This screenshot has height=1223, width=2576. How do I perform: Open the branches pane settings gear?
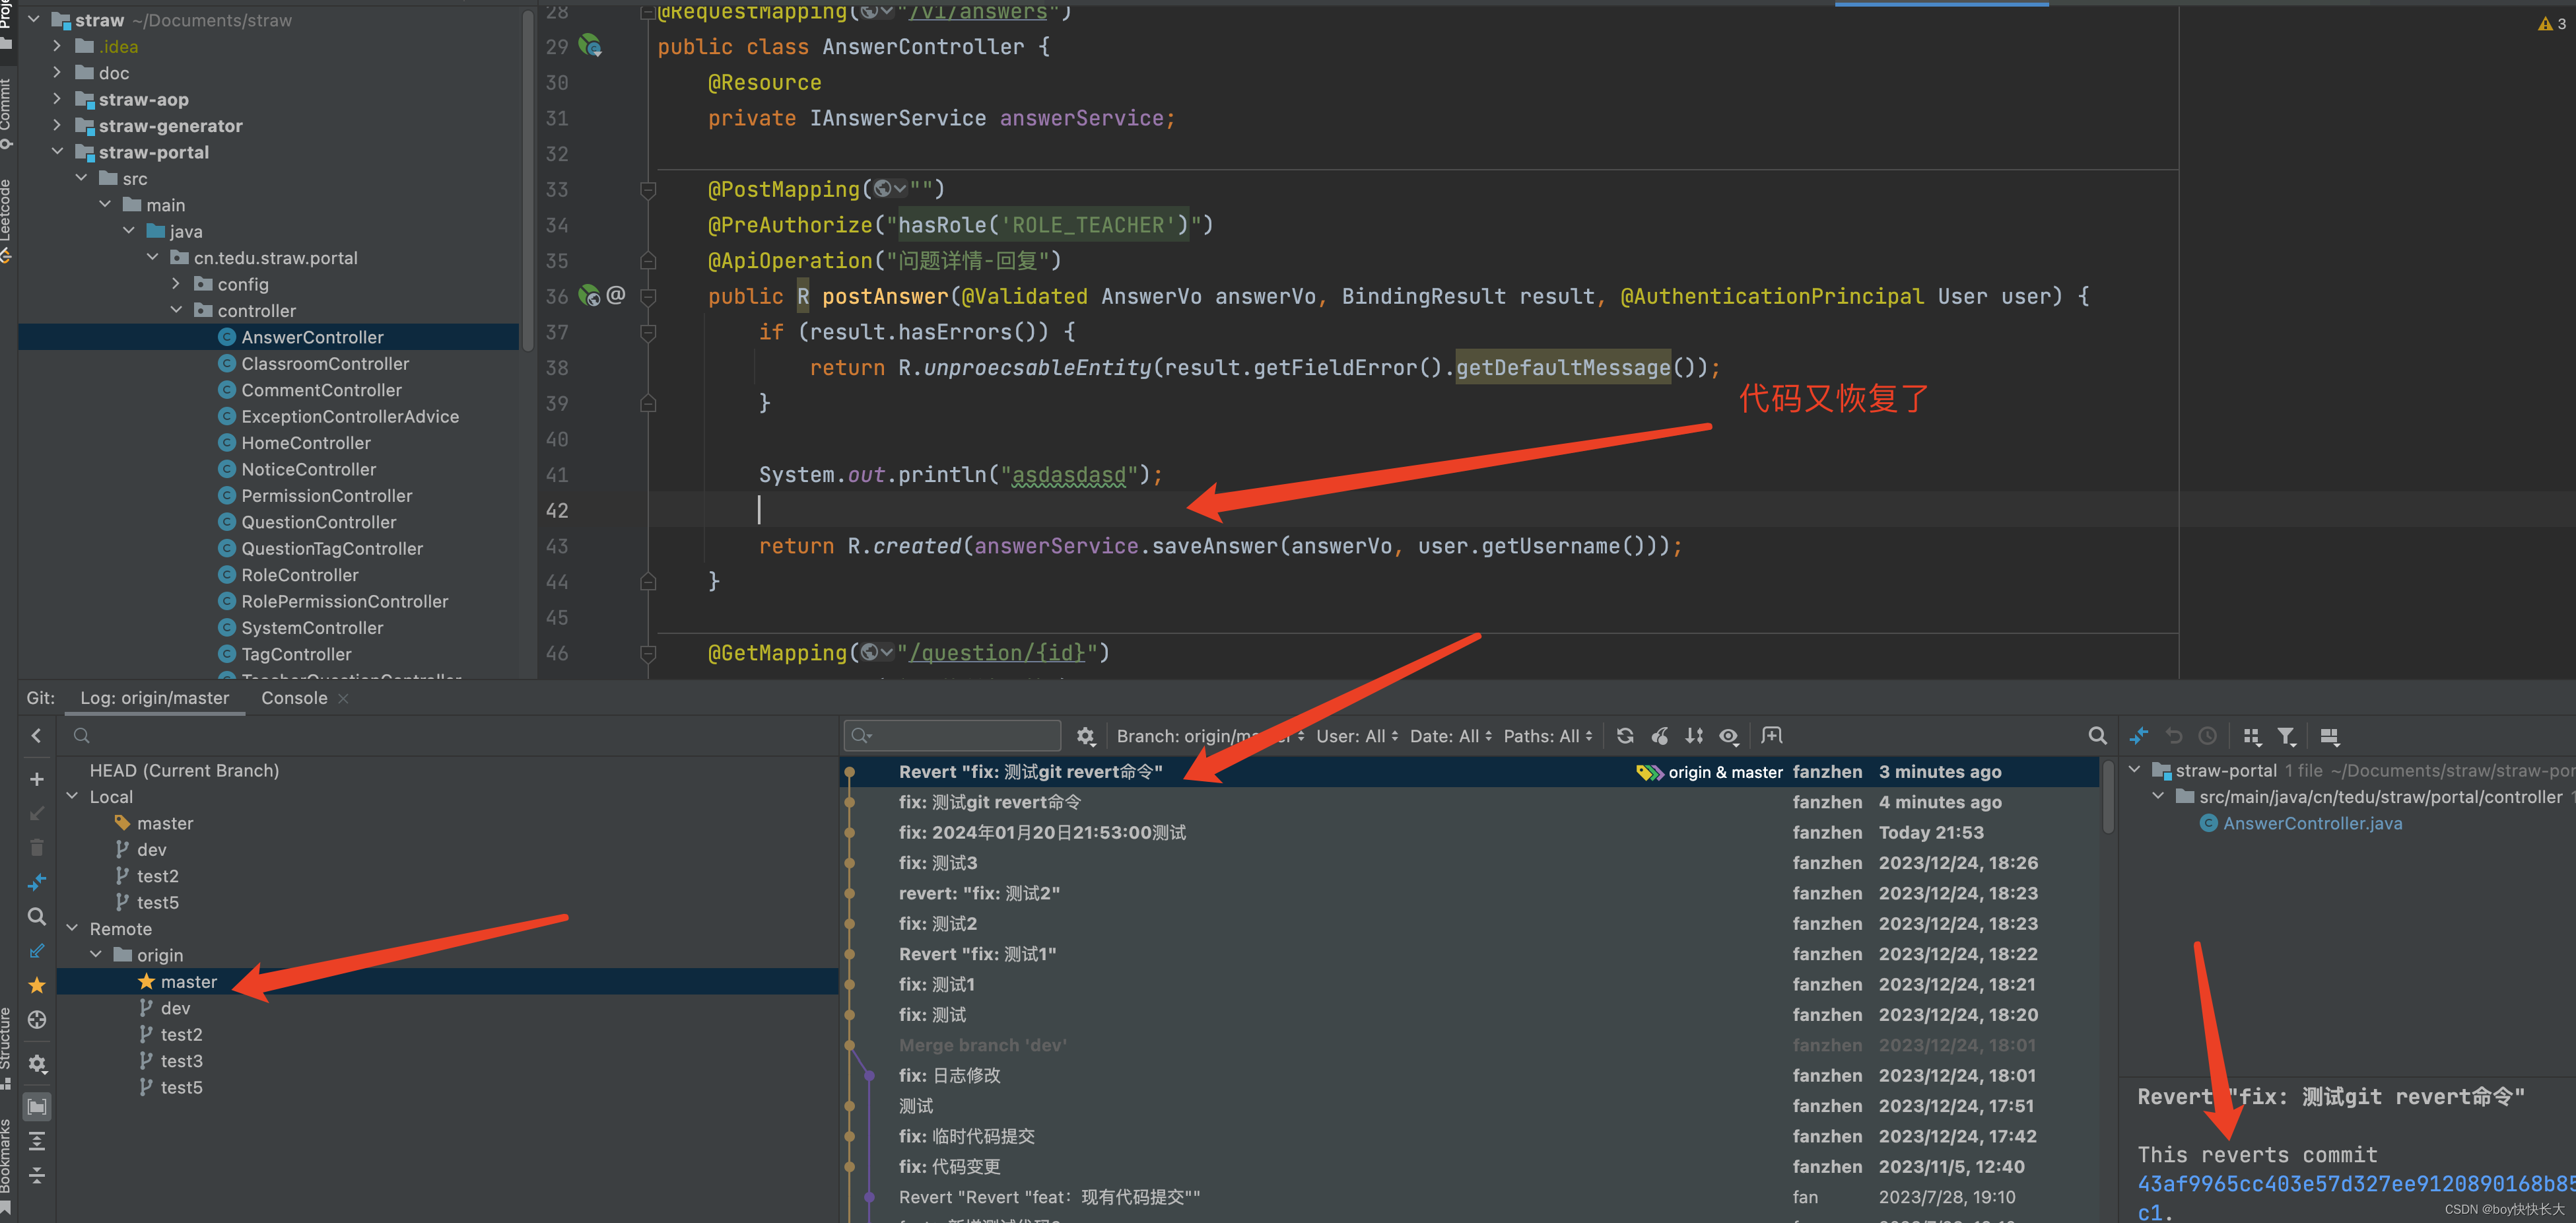pos(37,1063)
